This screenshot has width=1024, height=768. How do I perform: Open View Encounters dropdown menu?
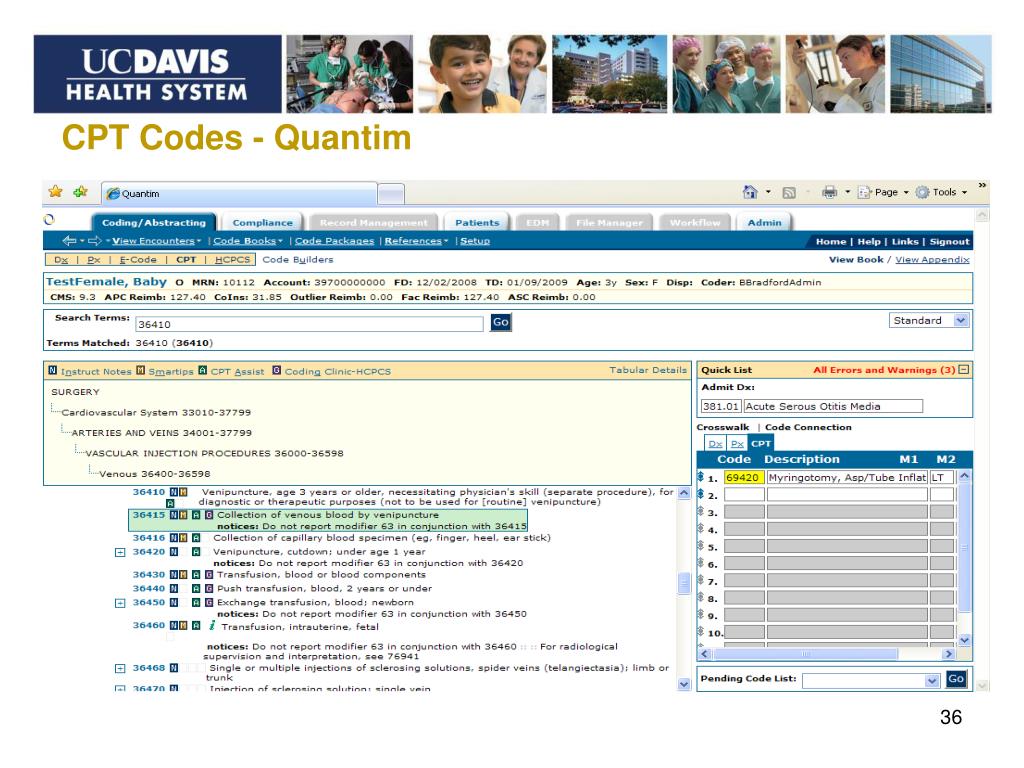157,241
